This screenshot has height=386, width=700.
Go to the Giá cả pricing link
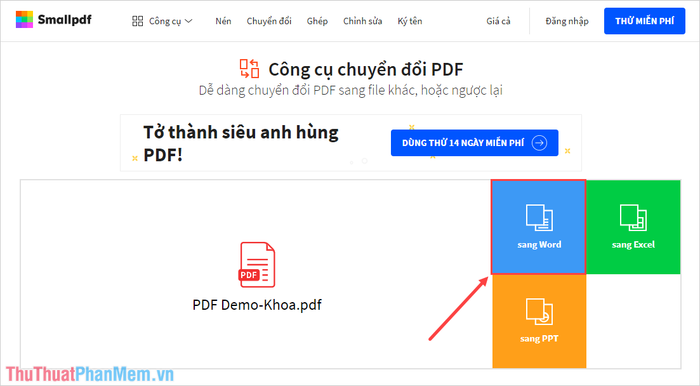[498, 21]
